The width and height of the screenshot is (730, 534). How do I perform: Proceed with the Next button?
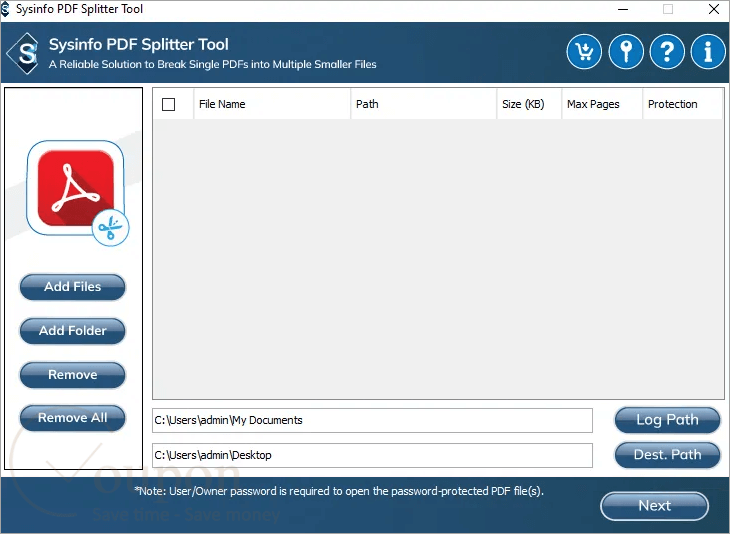(x=655, y=506)
